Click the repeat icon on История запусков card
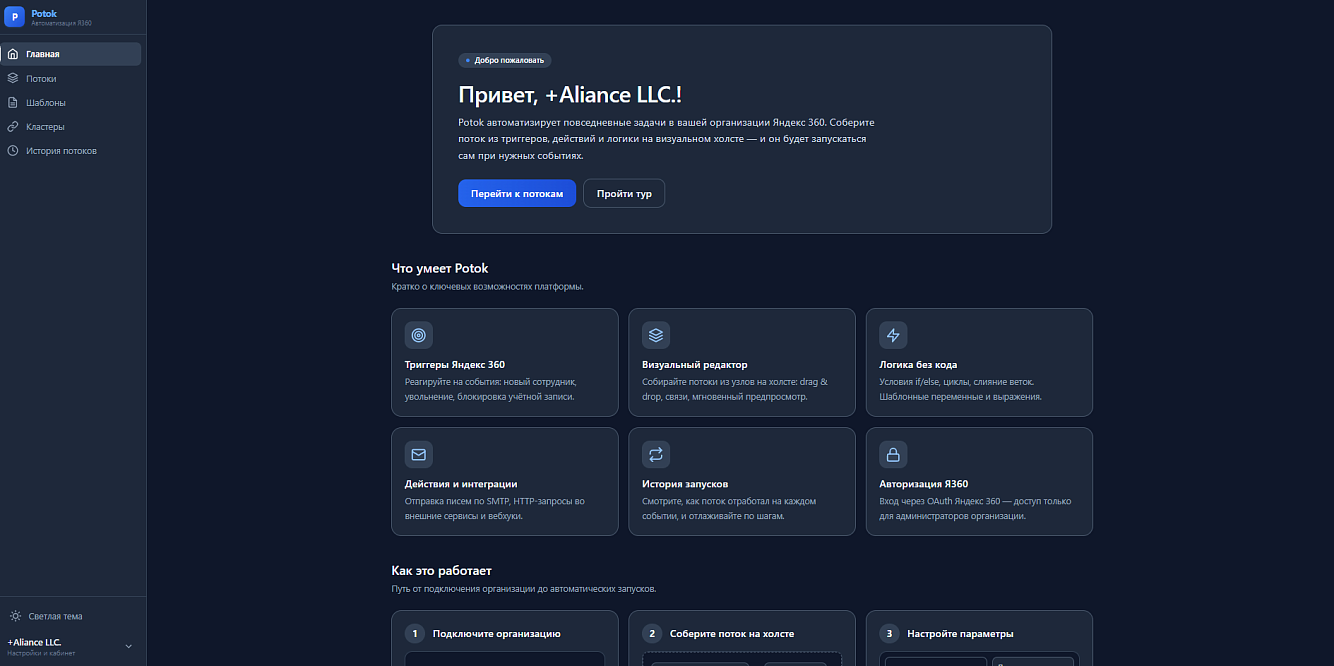1334x666 pixels. 656,454
